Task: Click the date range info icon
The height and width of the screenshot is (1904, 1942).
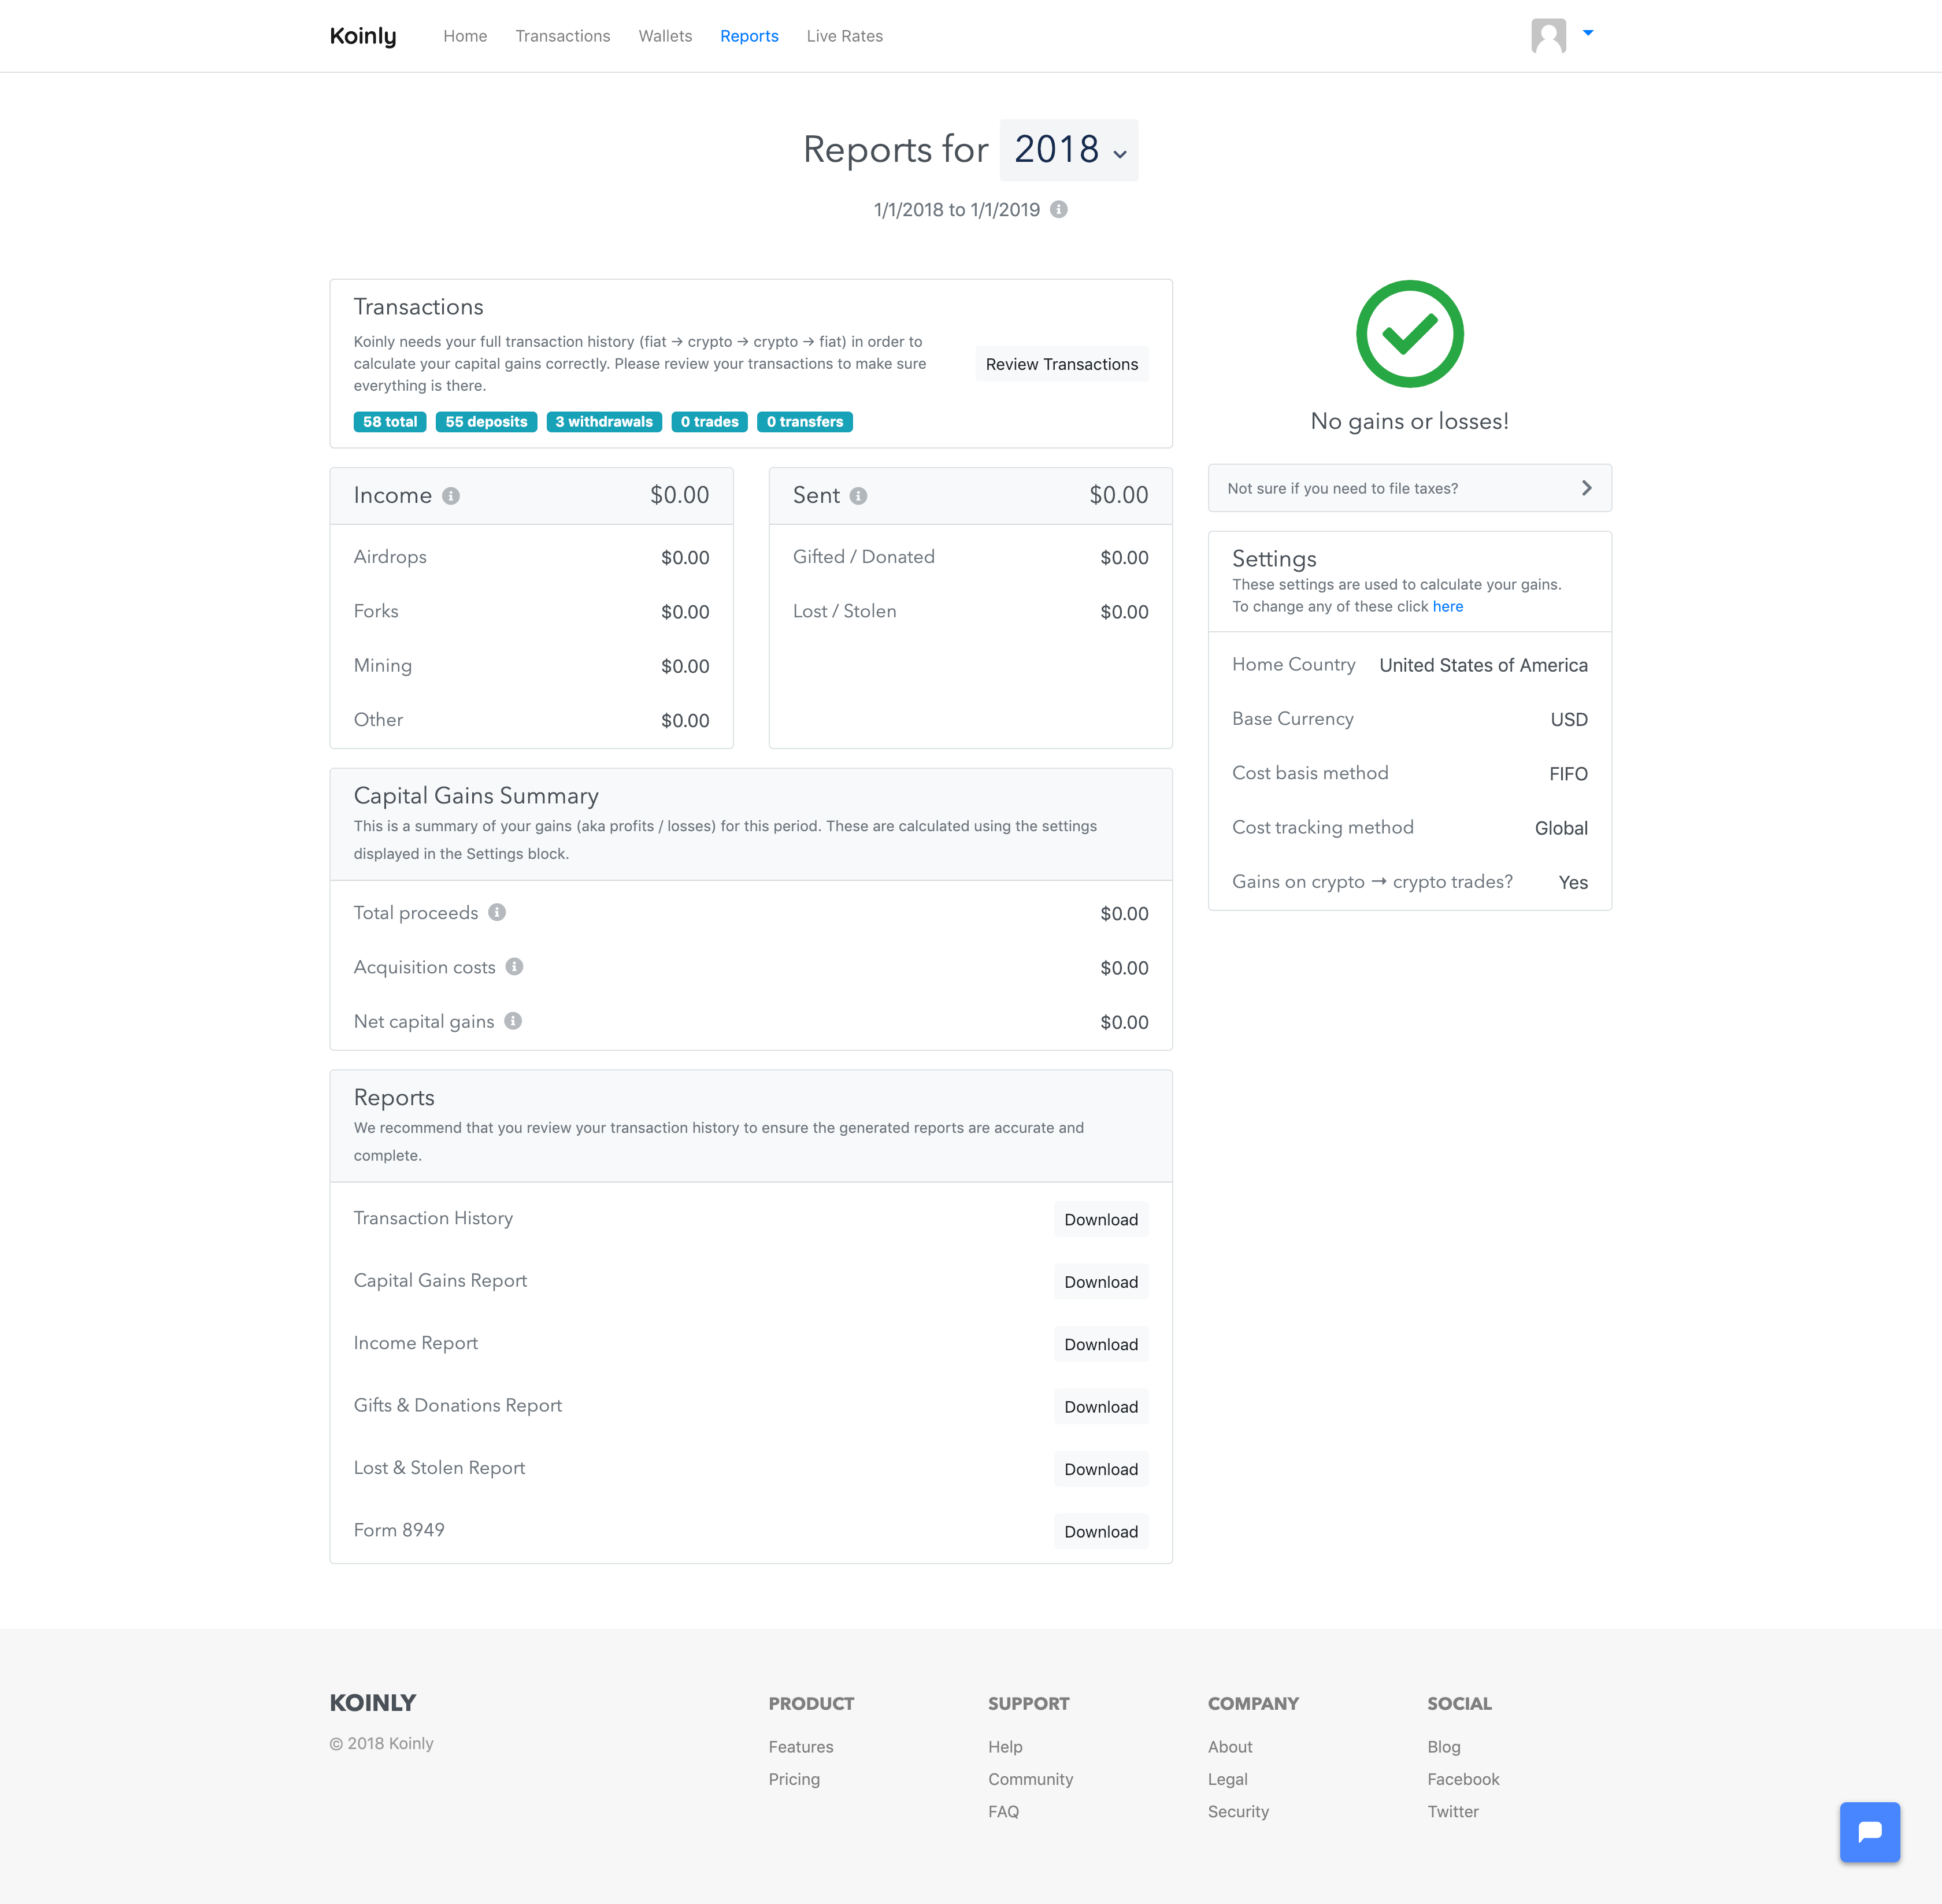Action: tap(1059, 209)
